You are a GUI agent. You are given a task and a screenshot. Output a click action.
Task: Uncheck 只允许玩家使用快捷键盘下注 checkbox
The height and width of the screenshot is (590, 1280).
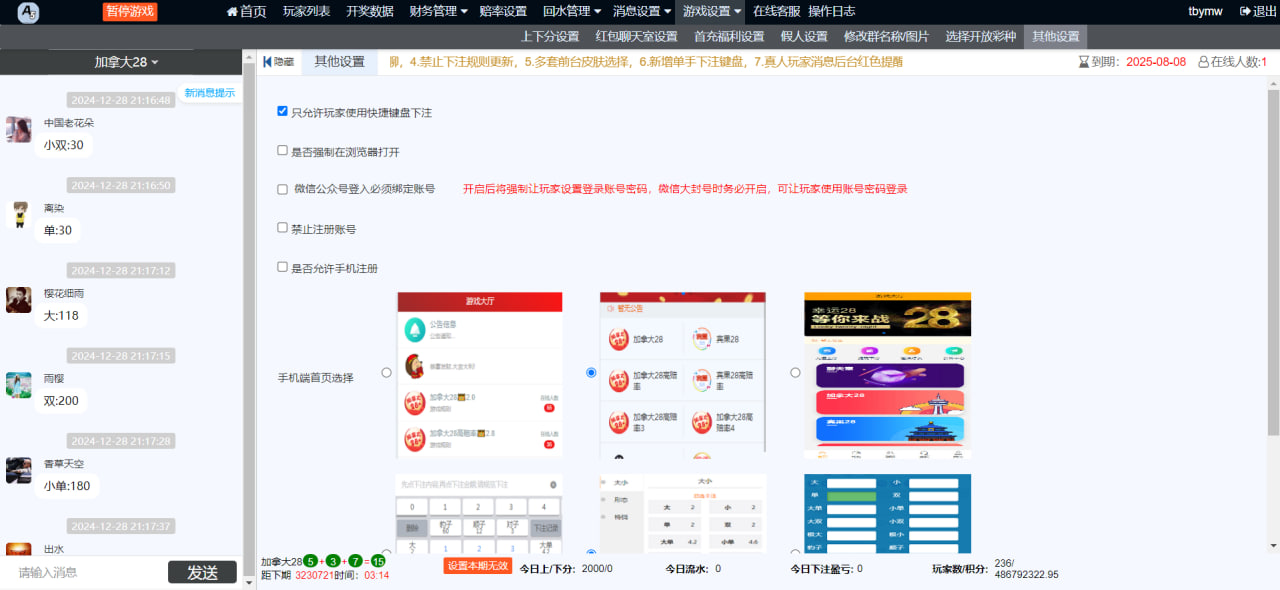click(283, 111)
